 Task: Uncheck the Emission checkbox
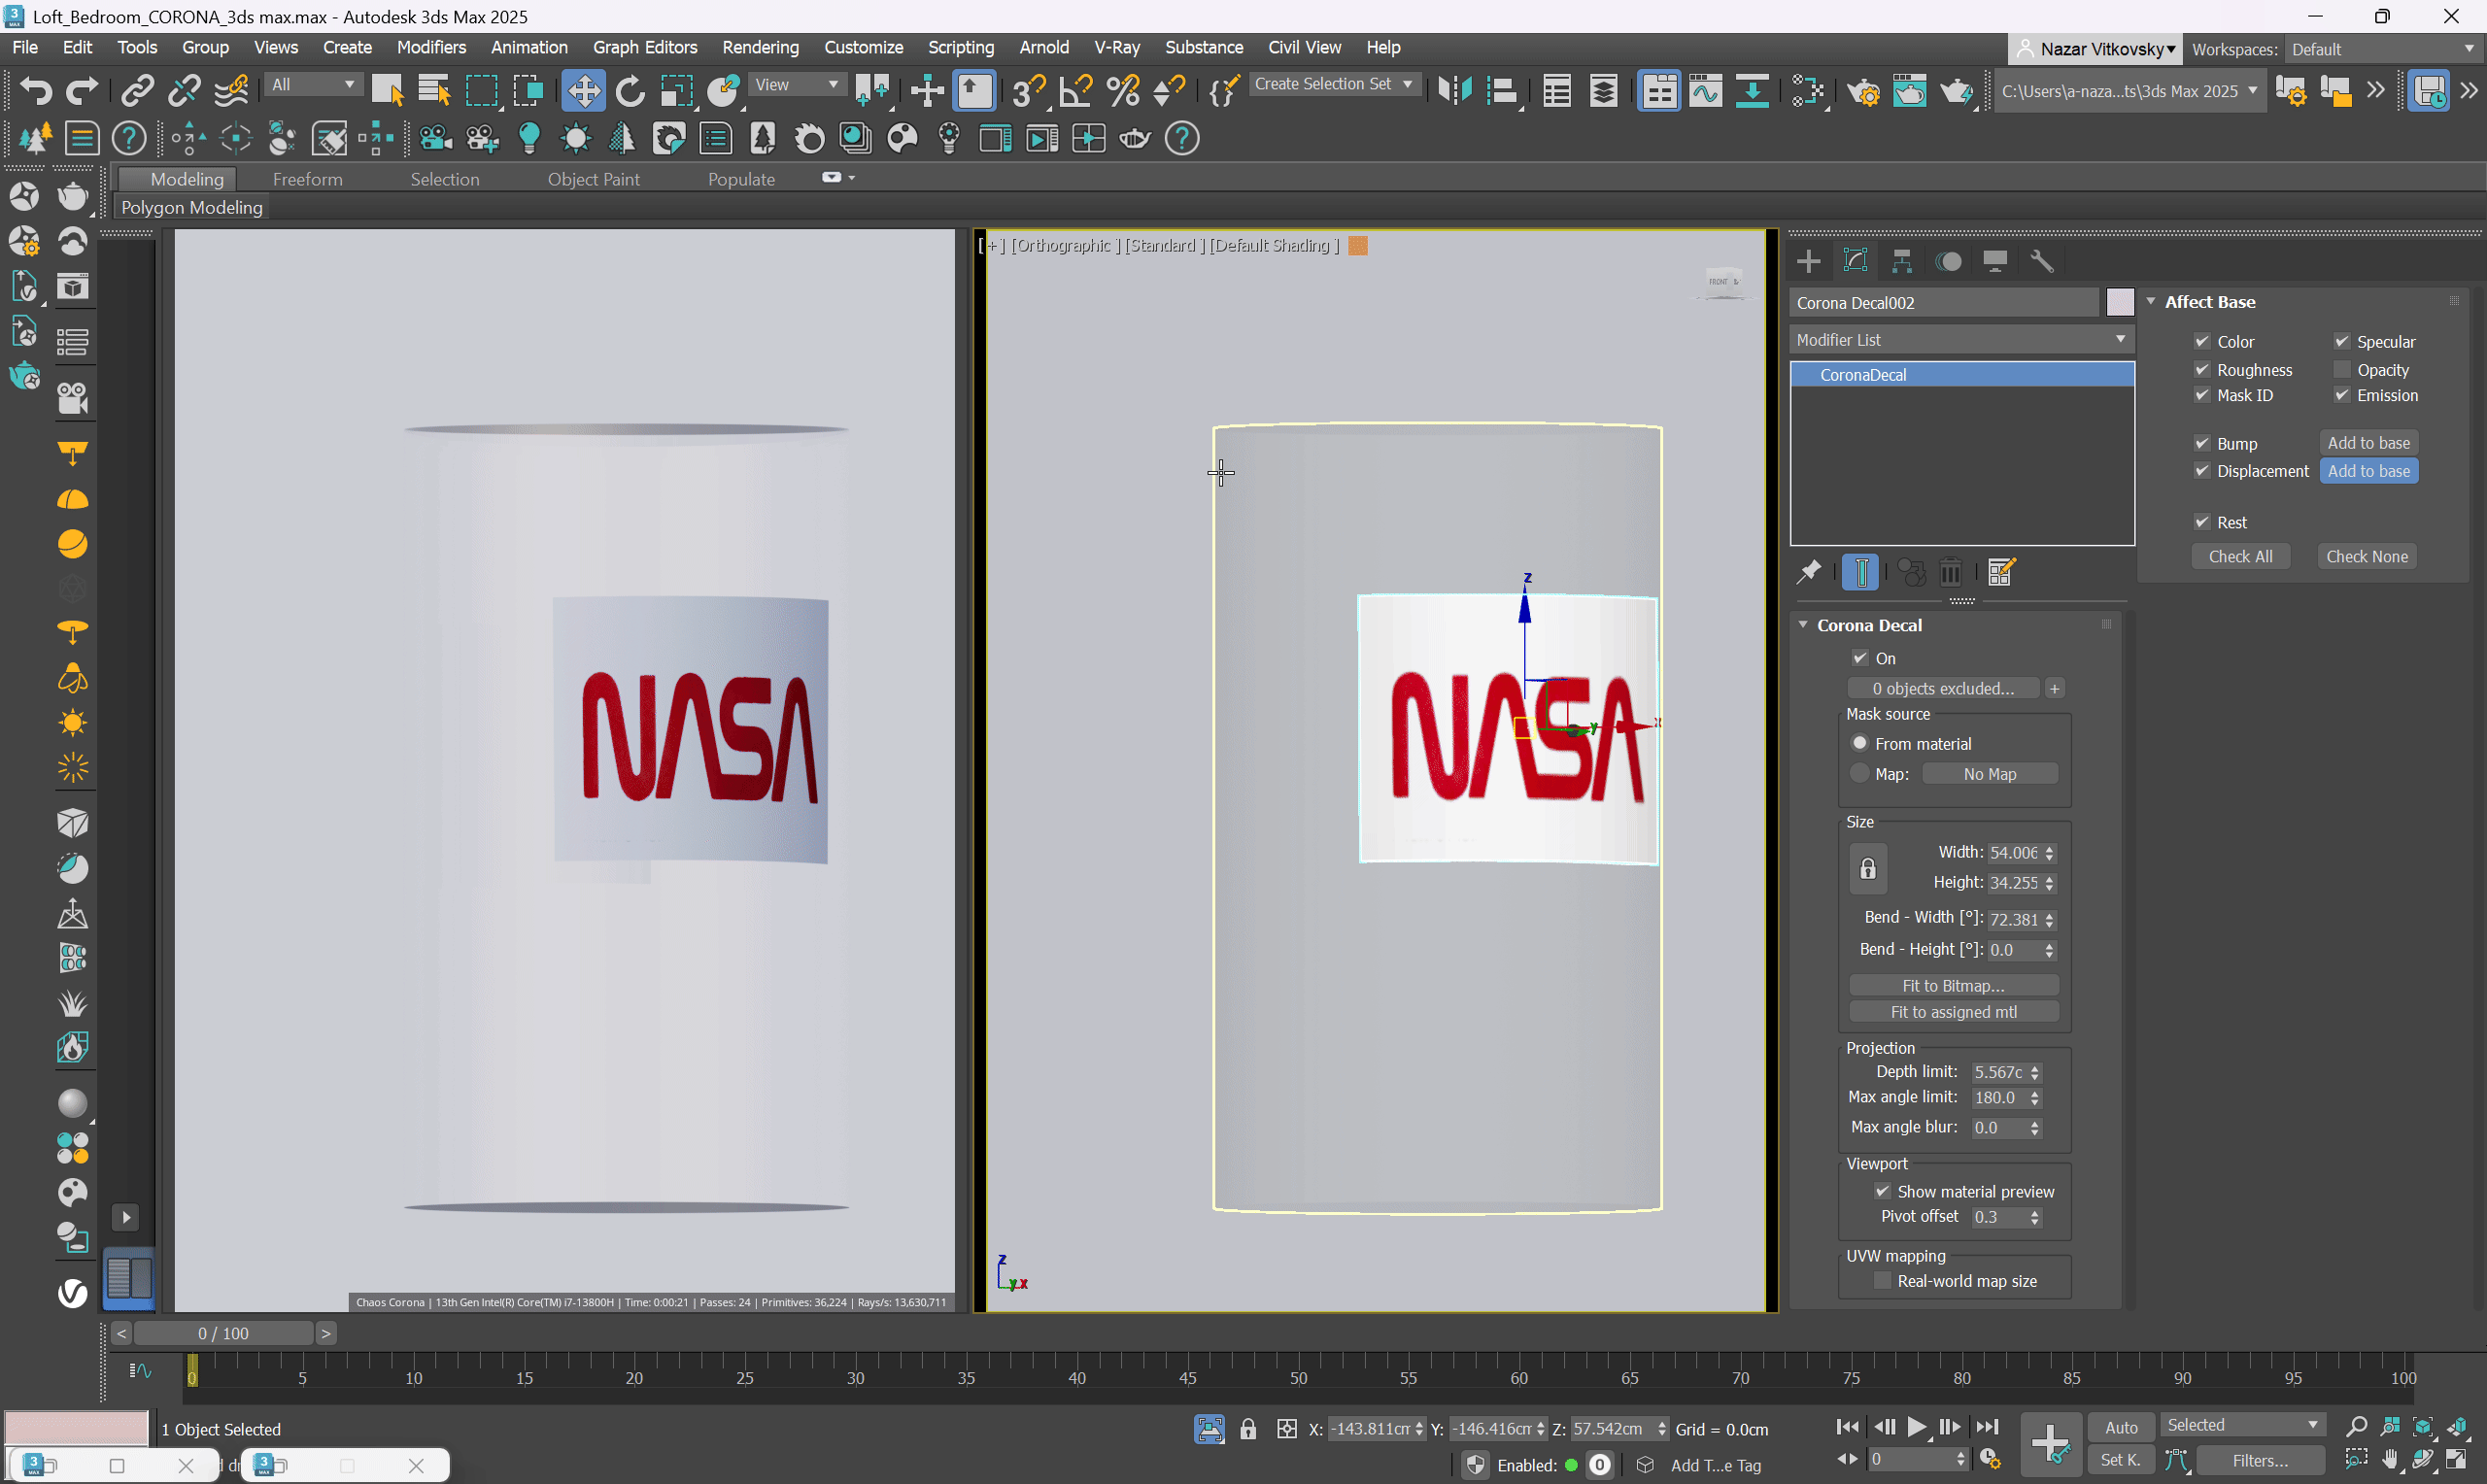[x=2341, y=395]
